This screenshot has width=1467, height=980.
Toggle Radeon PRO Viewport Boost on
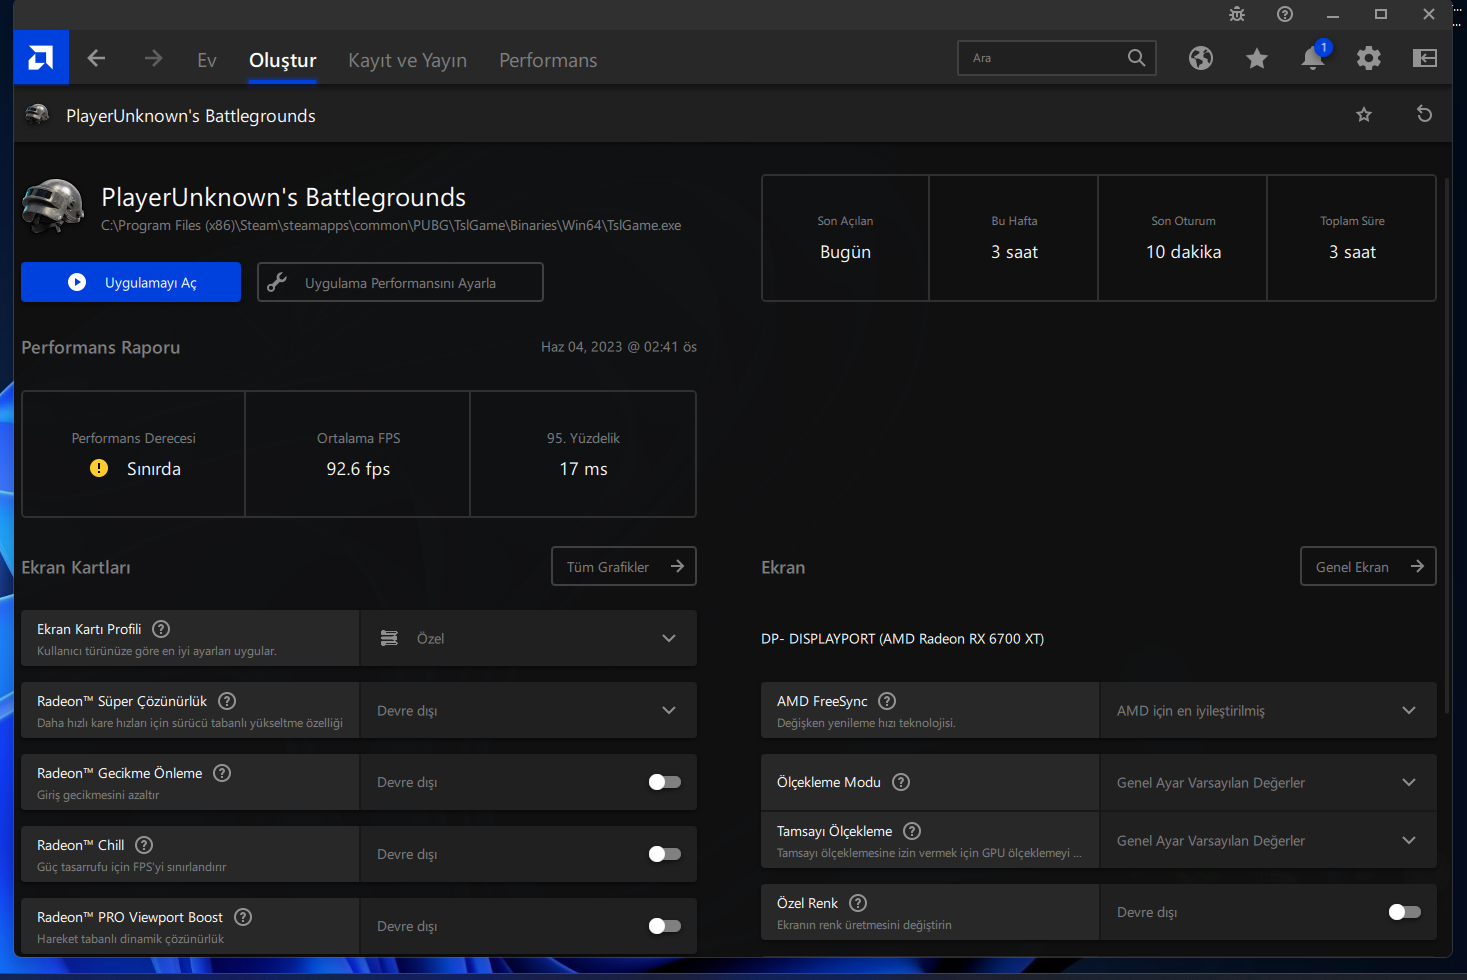(x=664, y=926)
